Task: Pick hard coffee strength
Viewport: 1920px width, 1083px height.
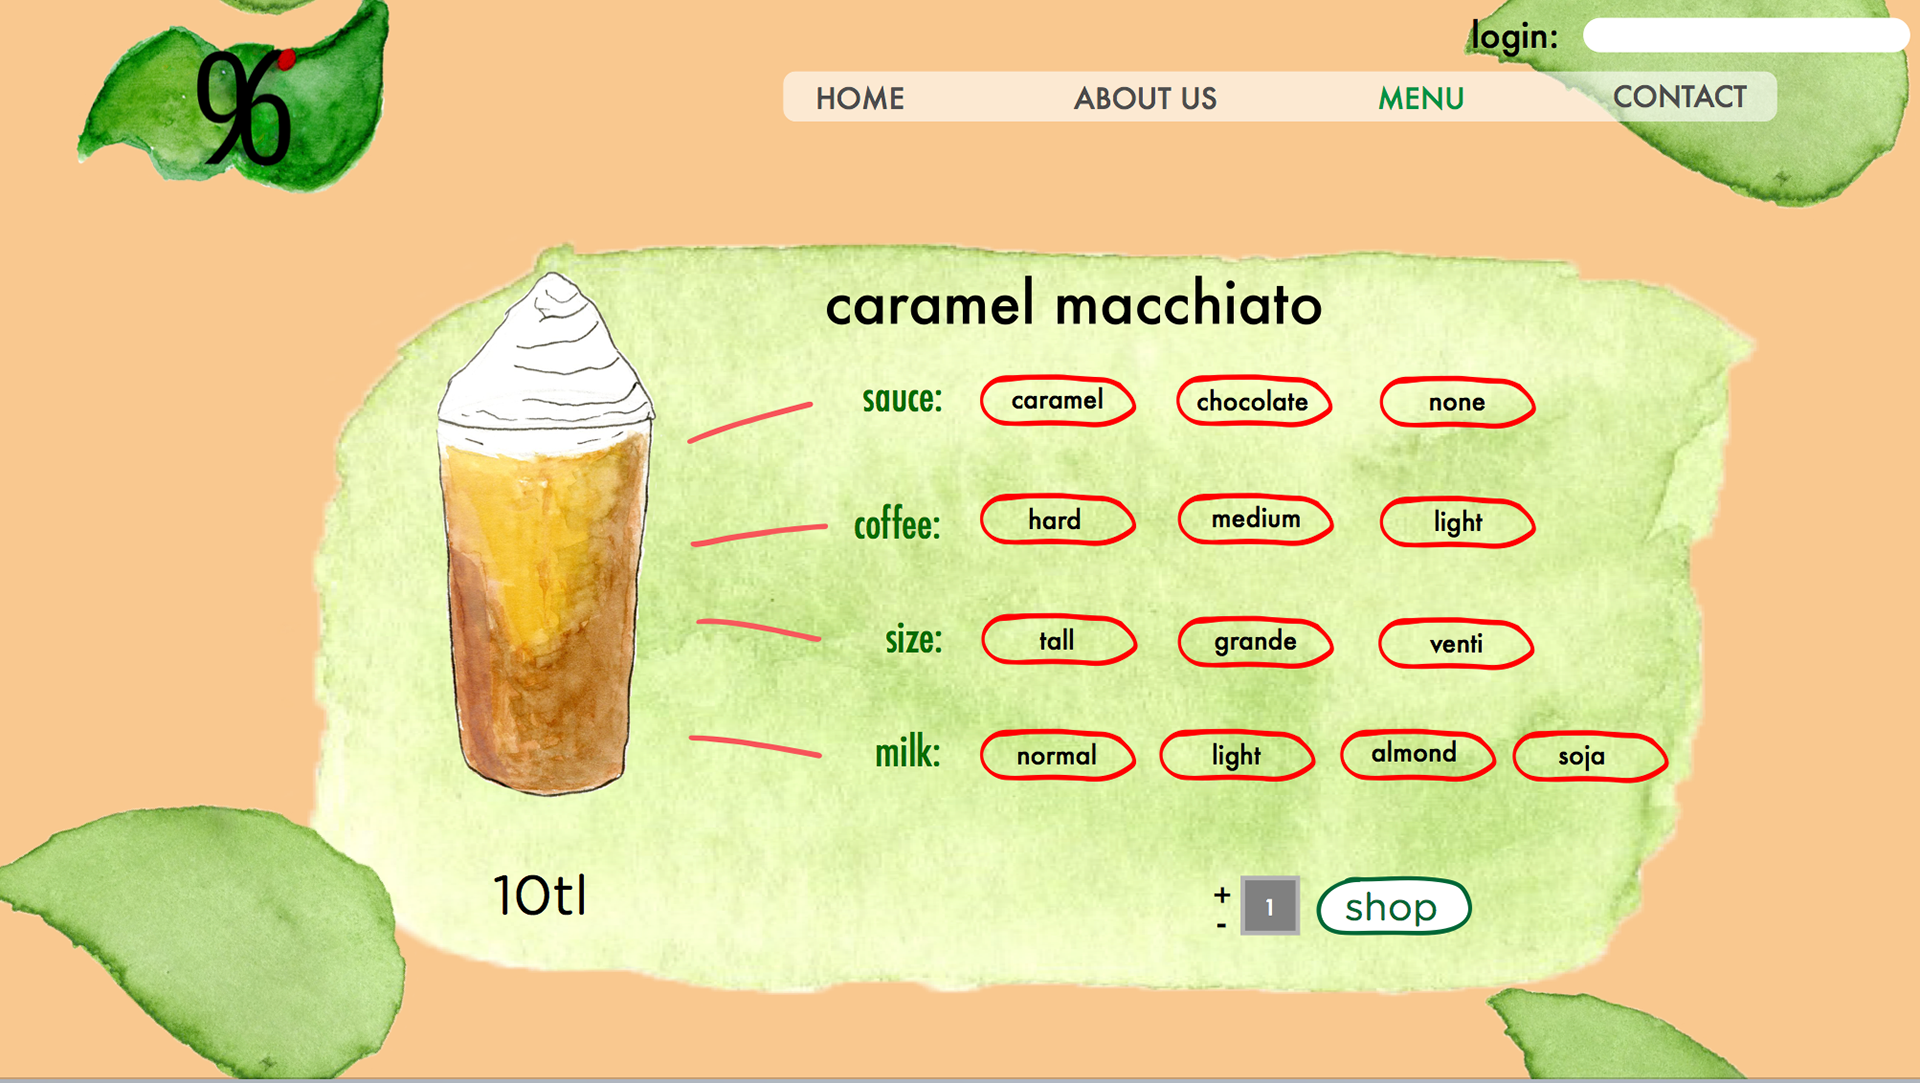Action: [1055, 520]
